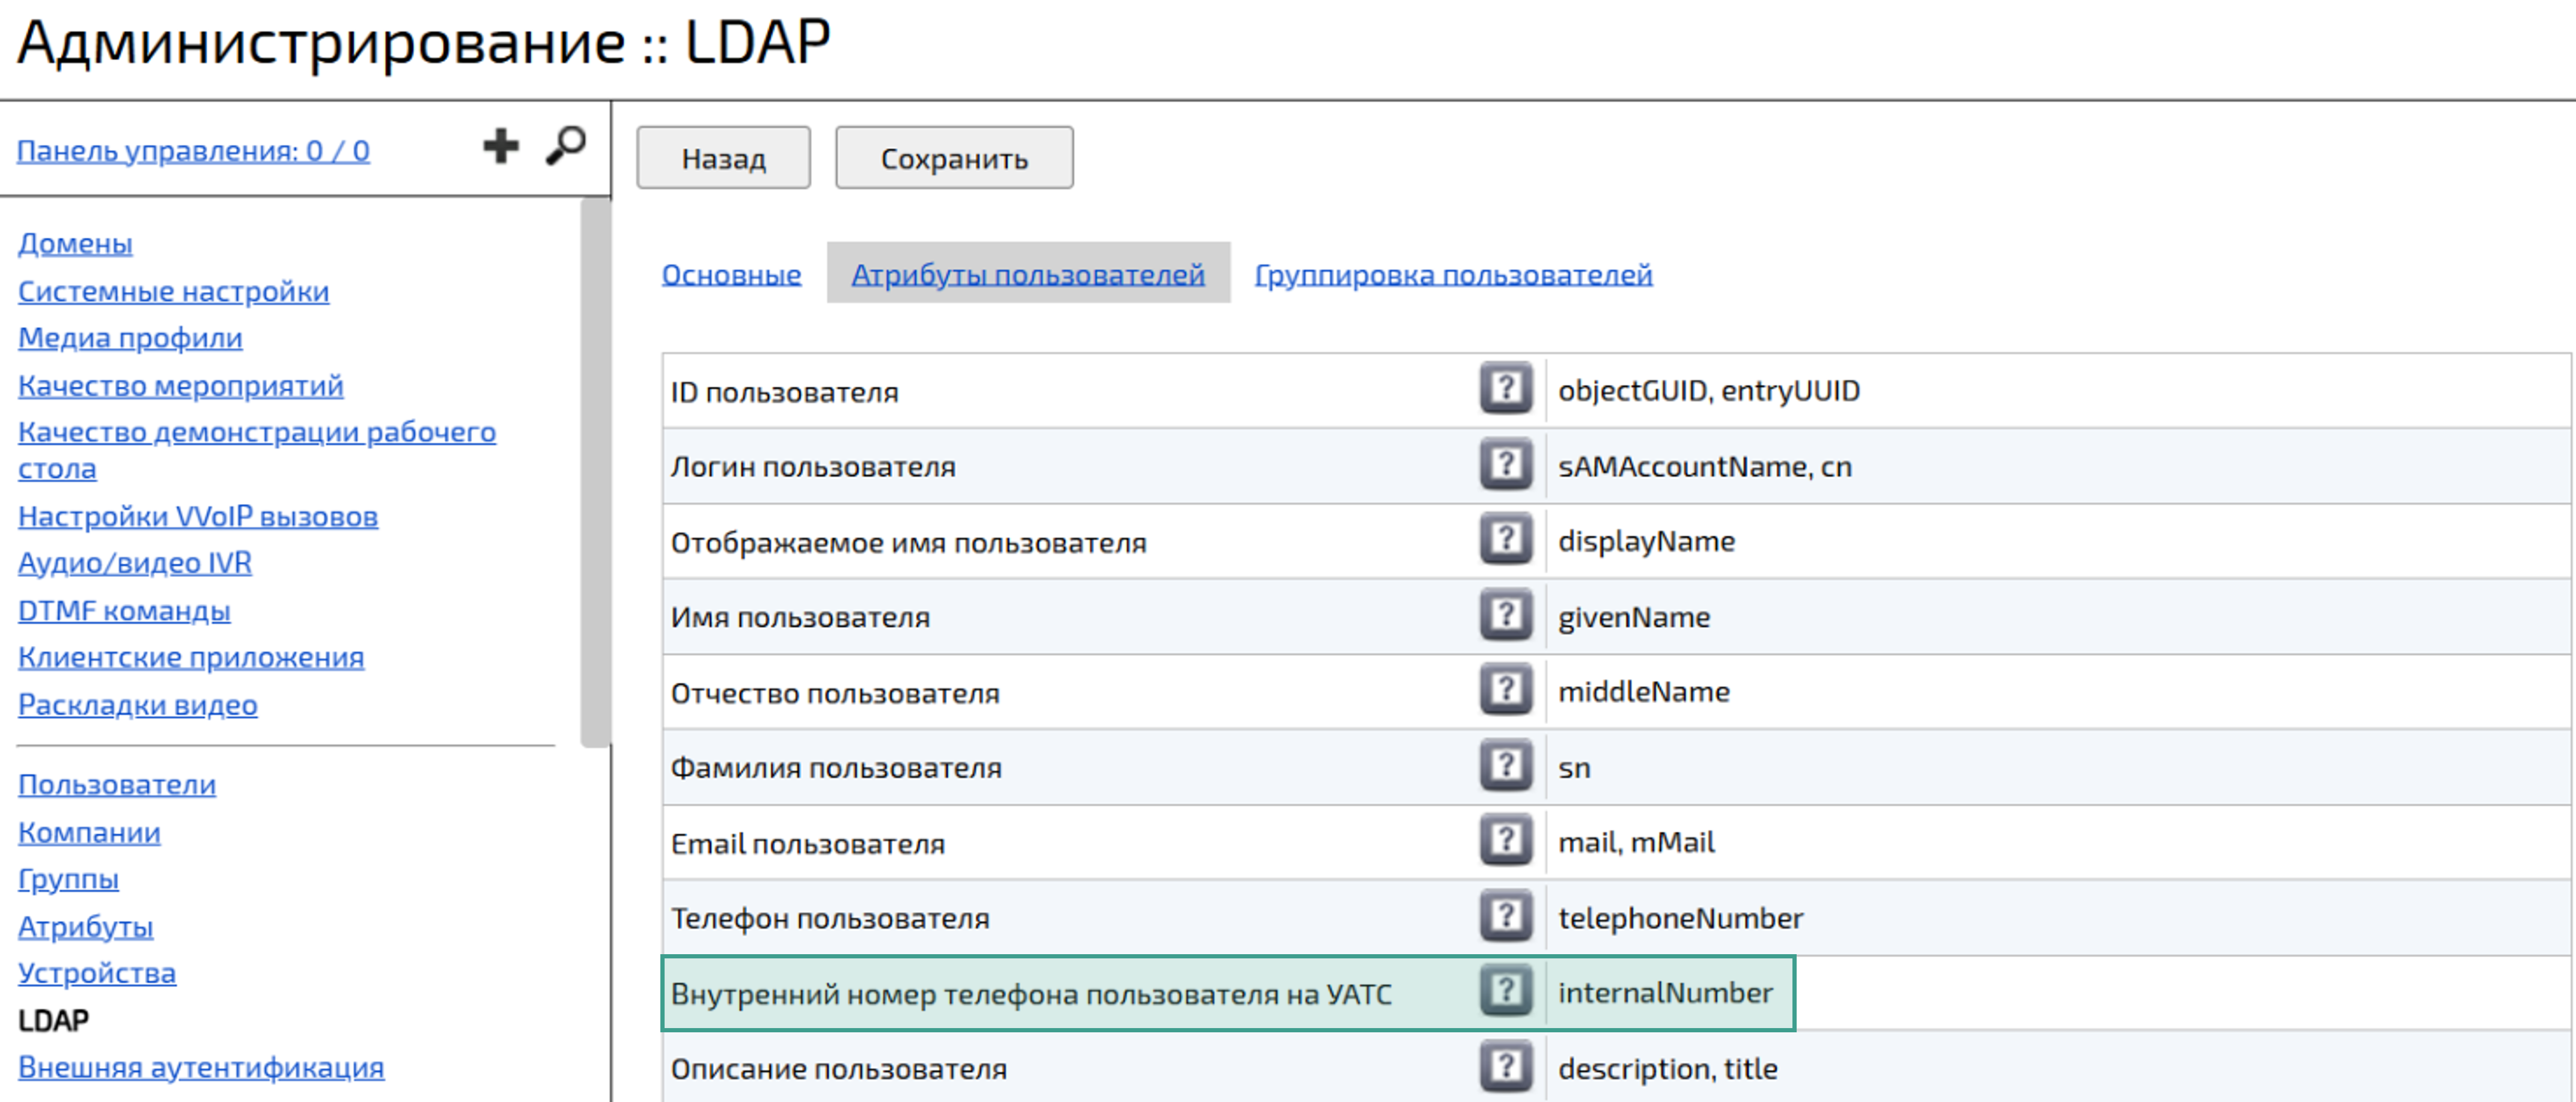Screen dimensions: 2576x1102
Task: Open help for Описание пользователя attribute
Action: pyautogui.click(x=1506, y=1067)
